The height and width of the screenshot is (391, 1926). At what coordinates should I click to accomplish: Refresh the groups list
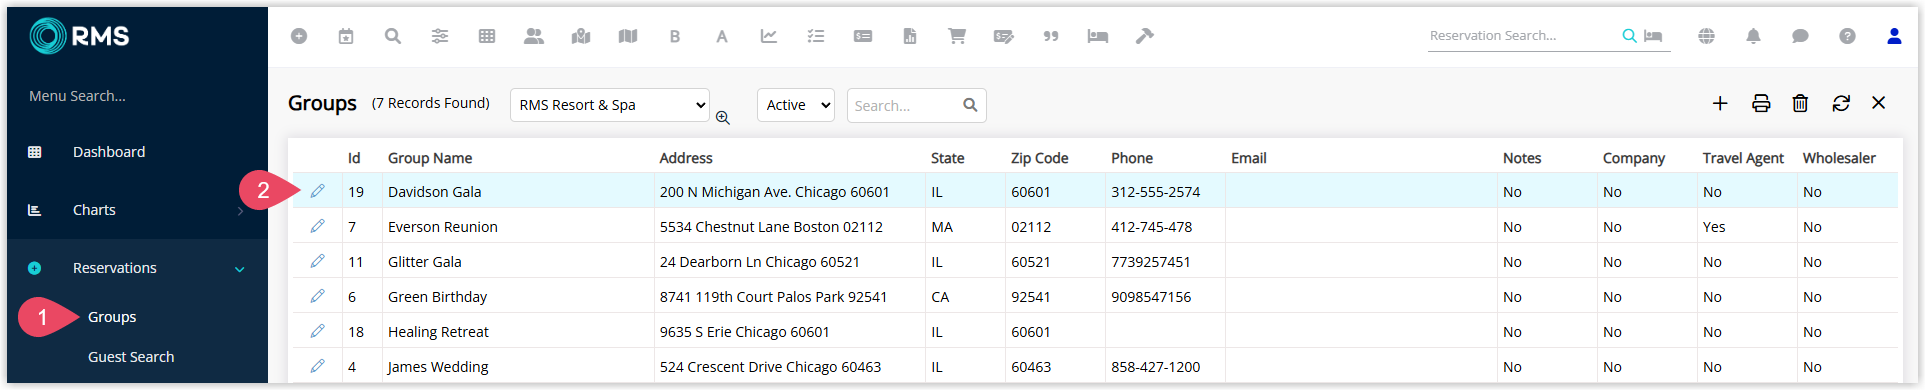(1841, 103)
